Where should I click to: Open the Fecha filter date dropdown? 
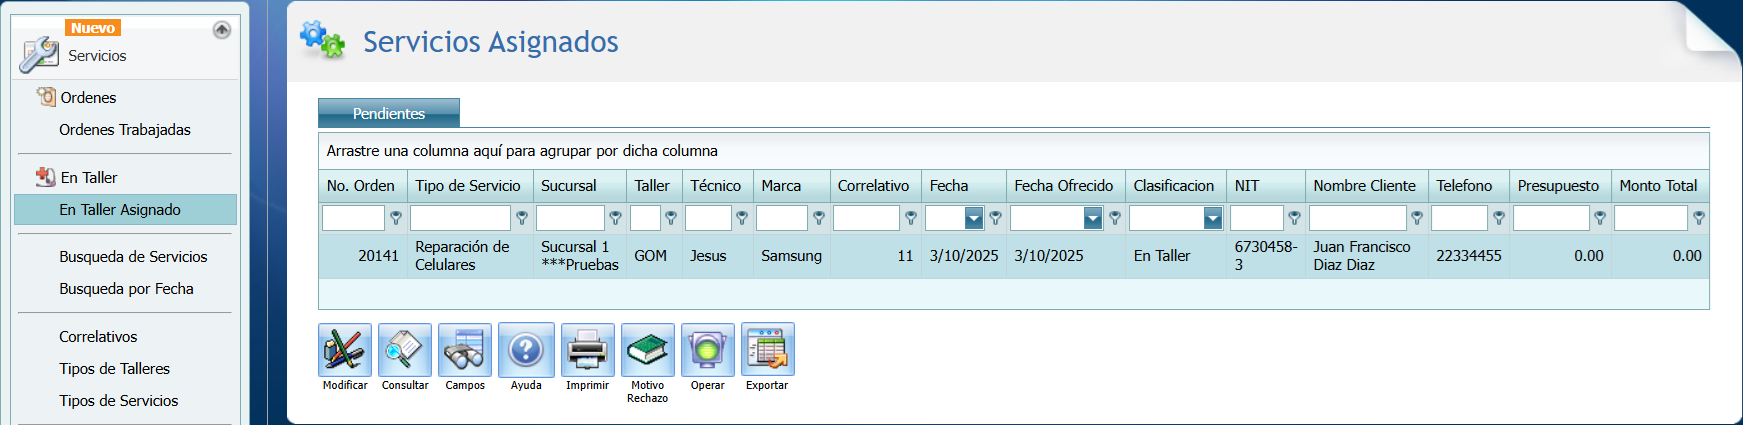(x=974, y=218)
